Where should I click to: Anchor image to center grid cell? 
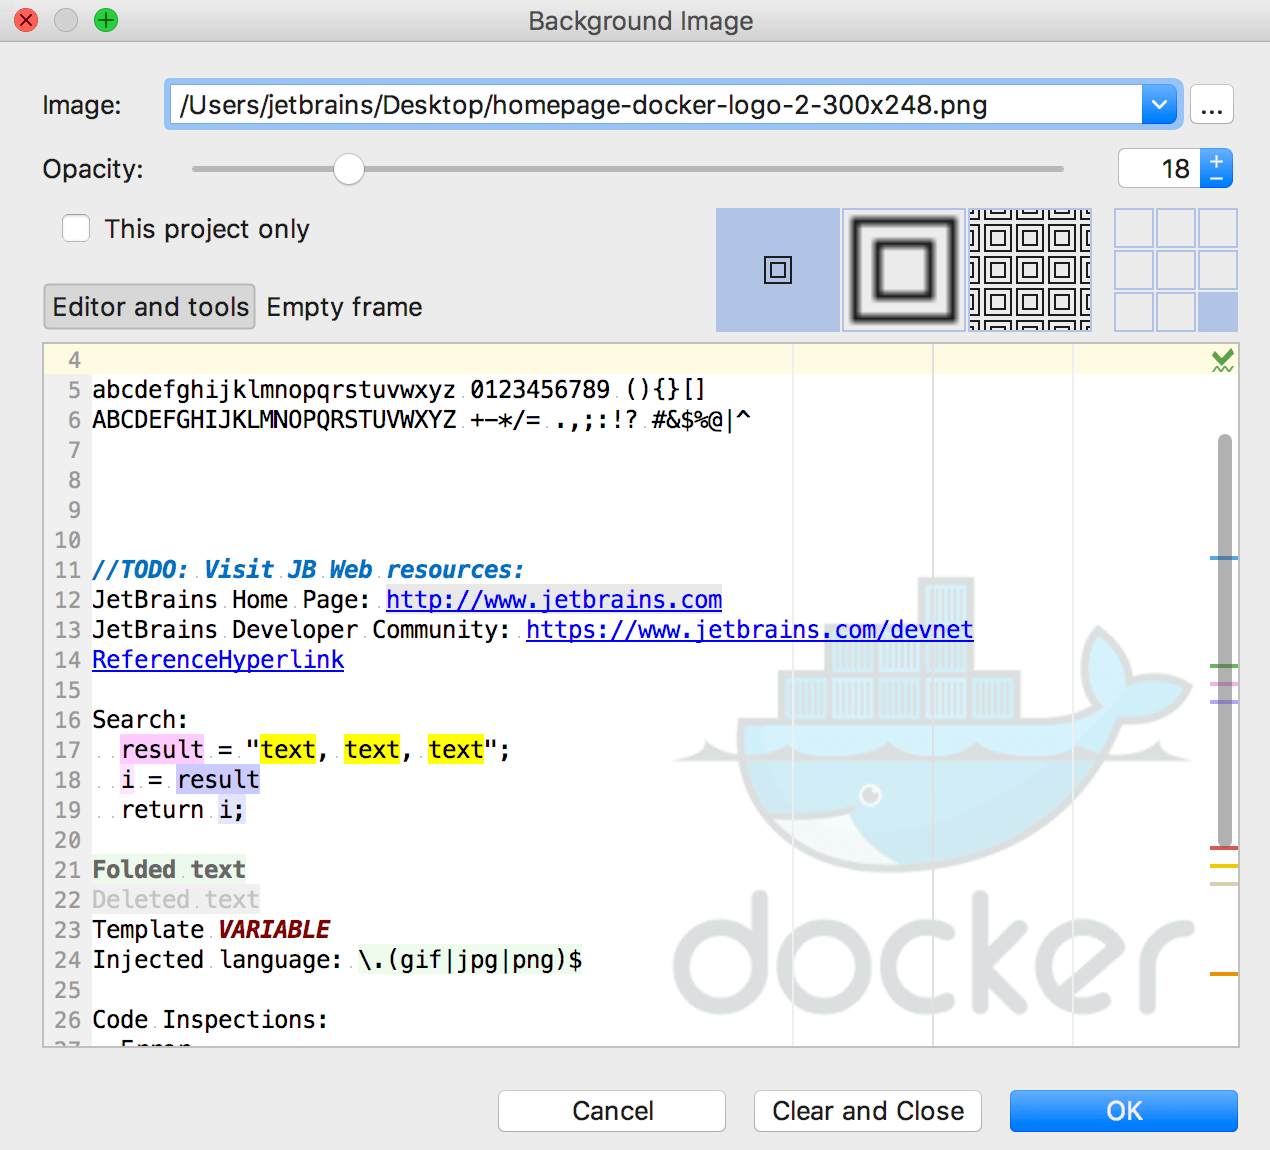(x=1176, y=270)
